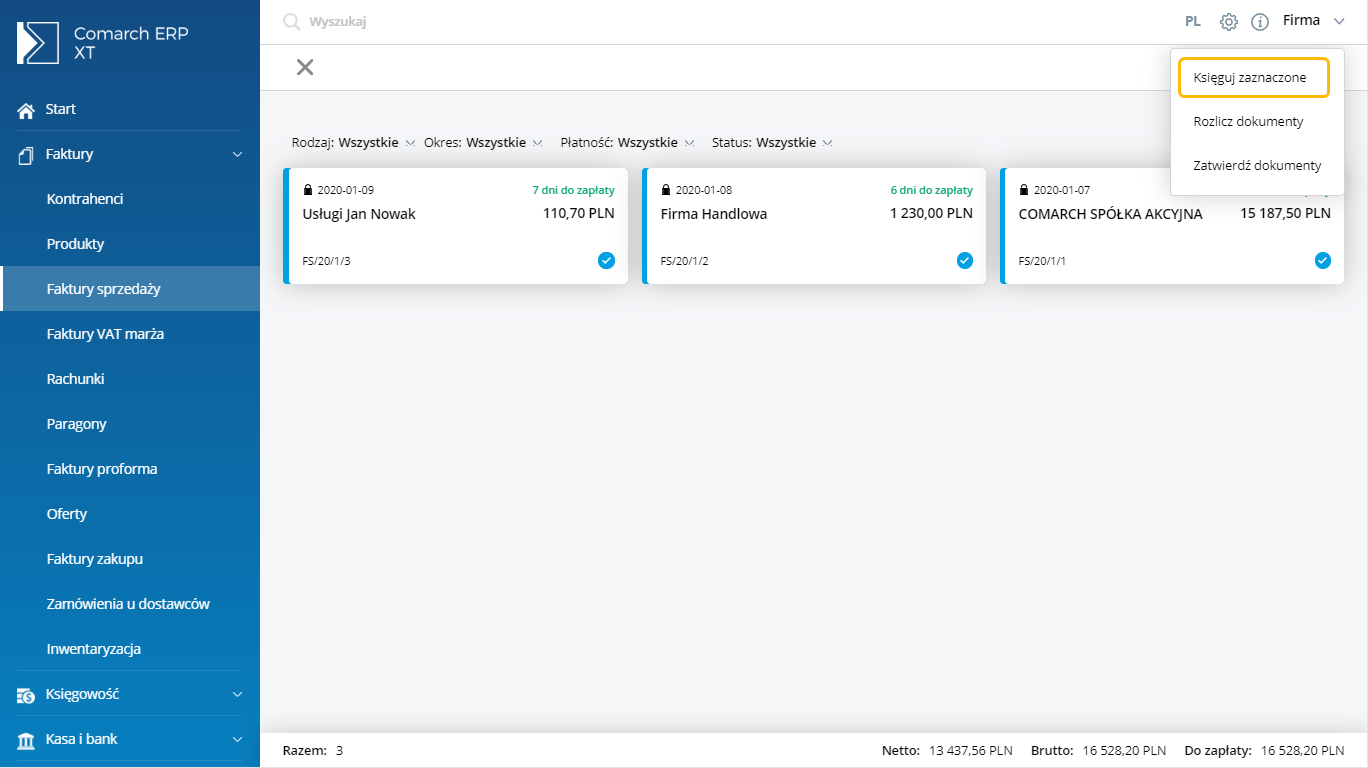This screenshot has height=768, width=1368.
Task: Collapse the Faktury section chevron
Action: click(x=237, y=155)
